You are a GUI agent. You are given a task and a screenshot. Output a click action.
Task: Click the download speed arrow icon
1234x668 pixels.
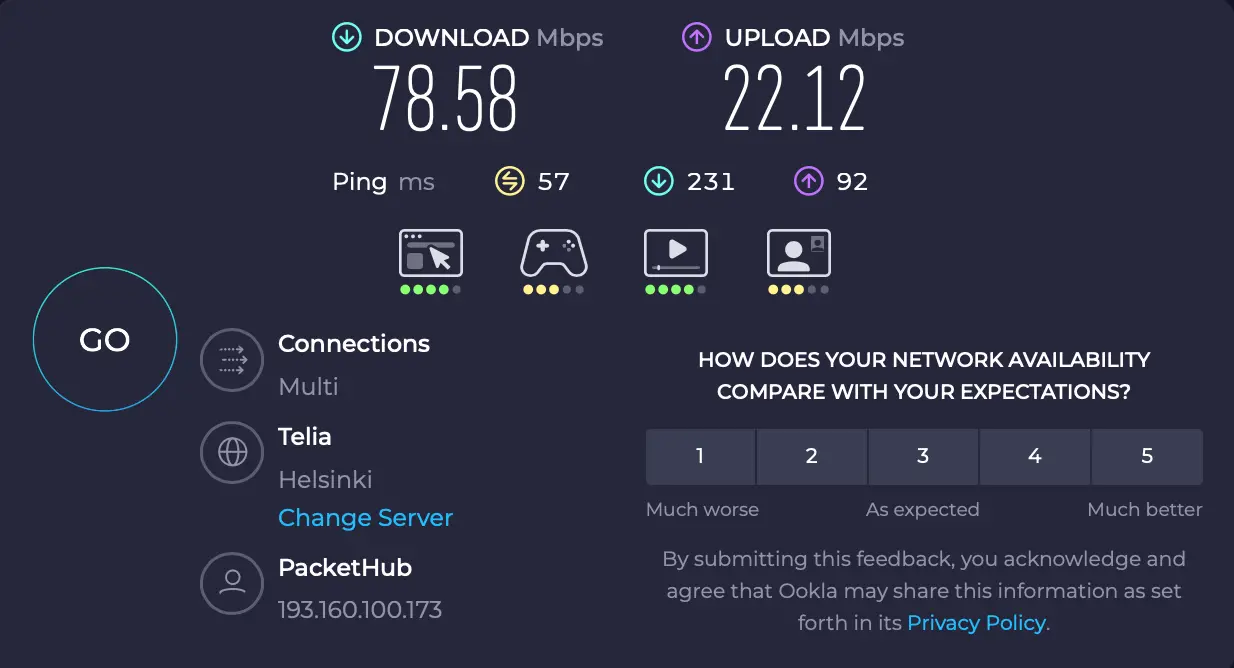coord(346,37)
